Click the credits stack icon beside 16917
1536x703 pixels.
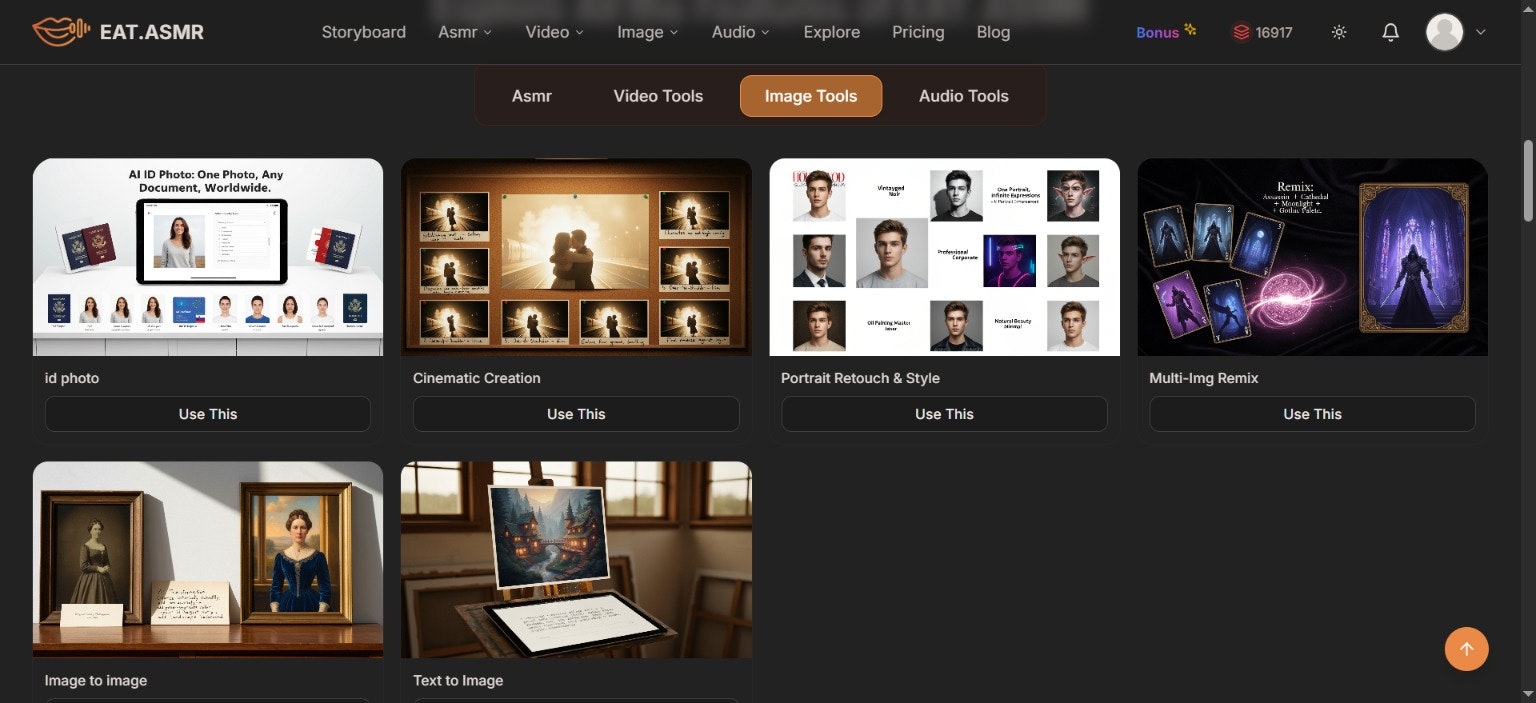(x=1241, y=32)
